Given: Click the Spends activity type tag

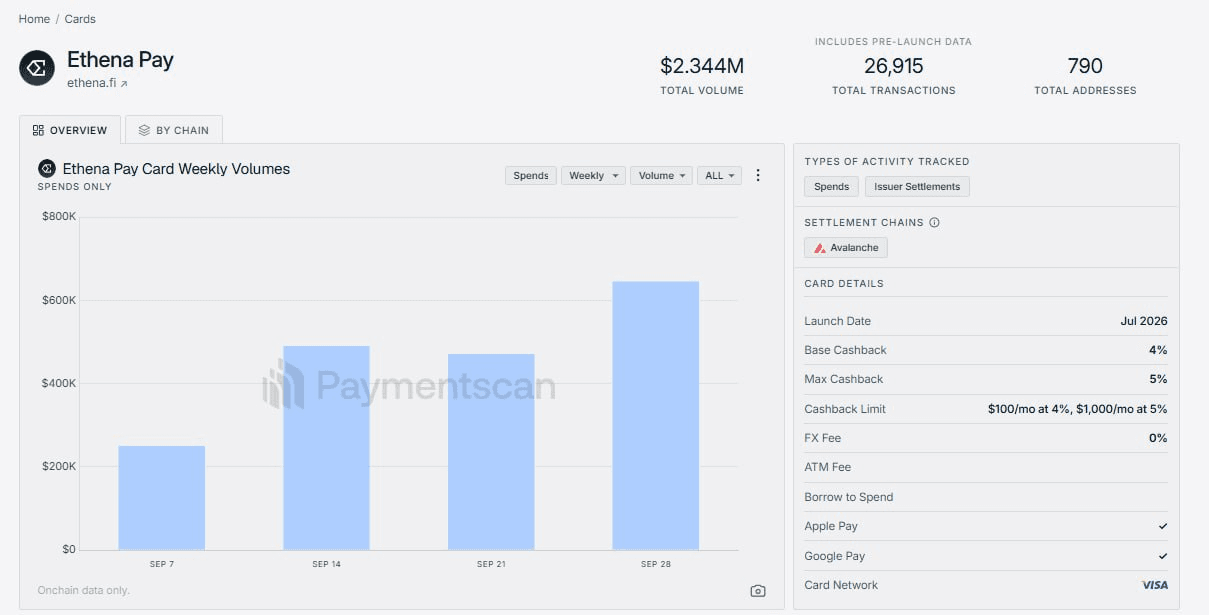Looking at the screenshot, I should (x=831, y=187).
